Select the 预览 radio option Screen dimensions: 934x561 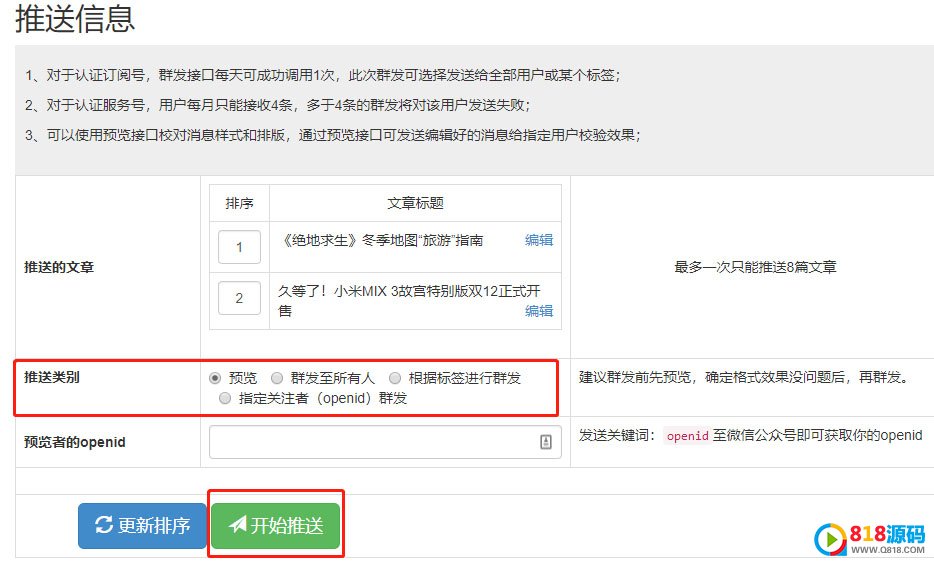coord(215,378)
